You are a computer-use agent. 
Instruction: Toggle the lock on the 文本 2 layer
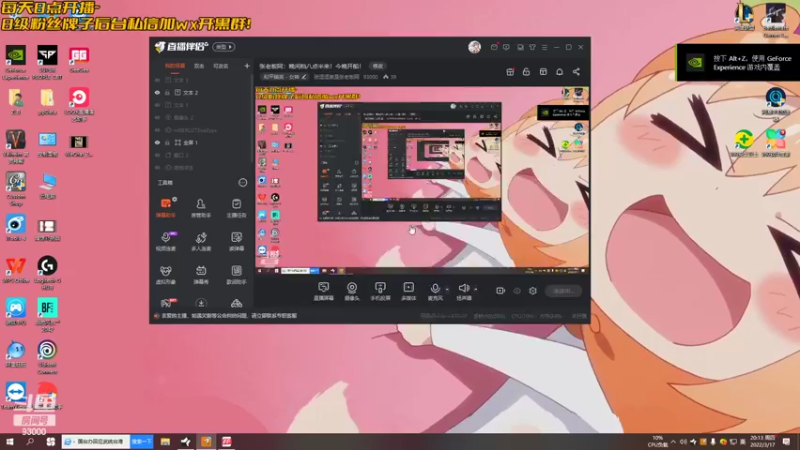point(167,92)
